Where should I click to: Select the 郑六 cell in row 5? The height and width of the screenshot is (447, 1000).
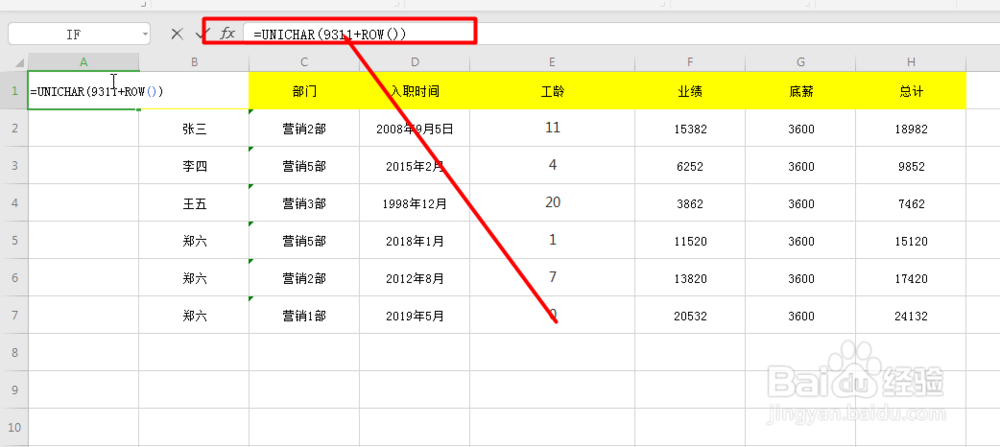[194, 240]
